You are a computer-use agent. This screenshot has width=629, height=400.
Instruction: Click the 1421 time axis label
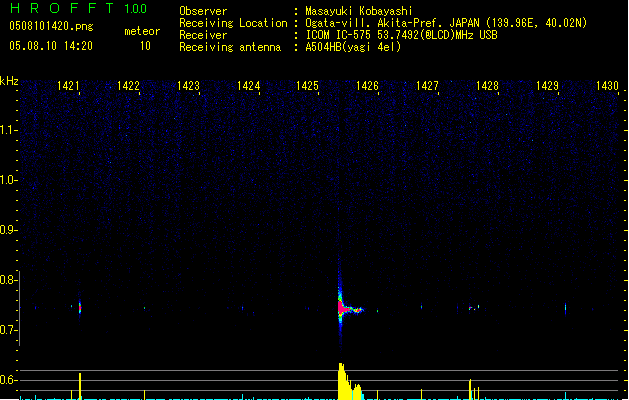coord(68,86)
